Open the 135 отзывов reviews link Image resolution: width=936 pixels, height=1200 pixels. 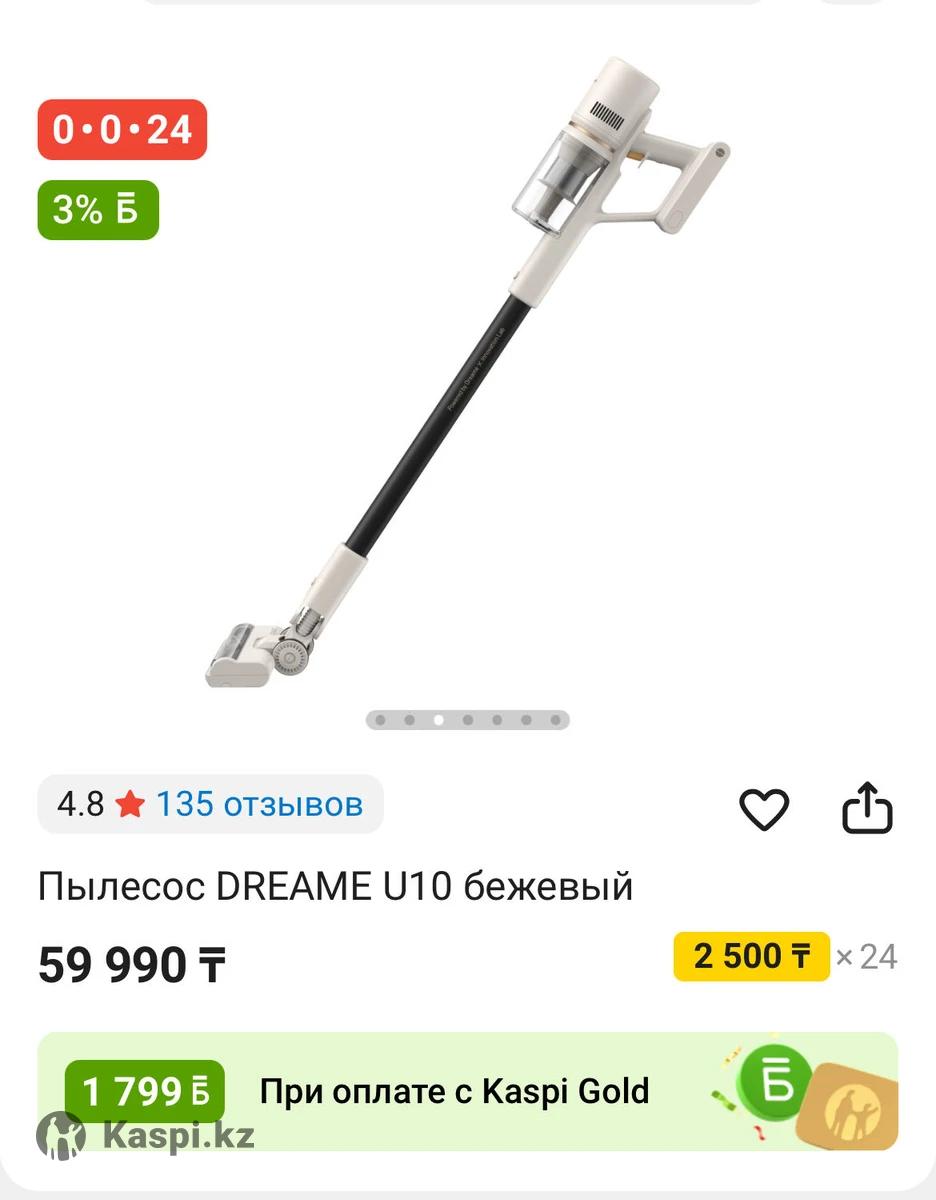pyautogui.click(x=259, y=804)
